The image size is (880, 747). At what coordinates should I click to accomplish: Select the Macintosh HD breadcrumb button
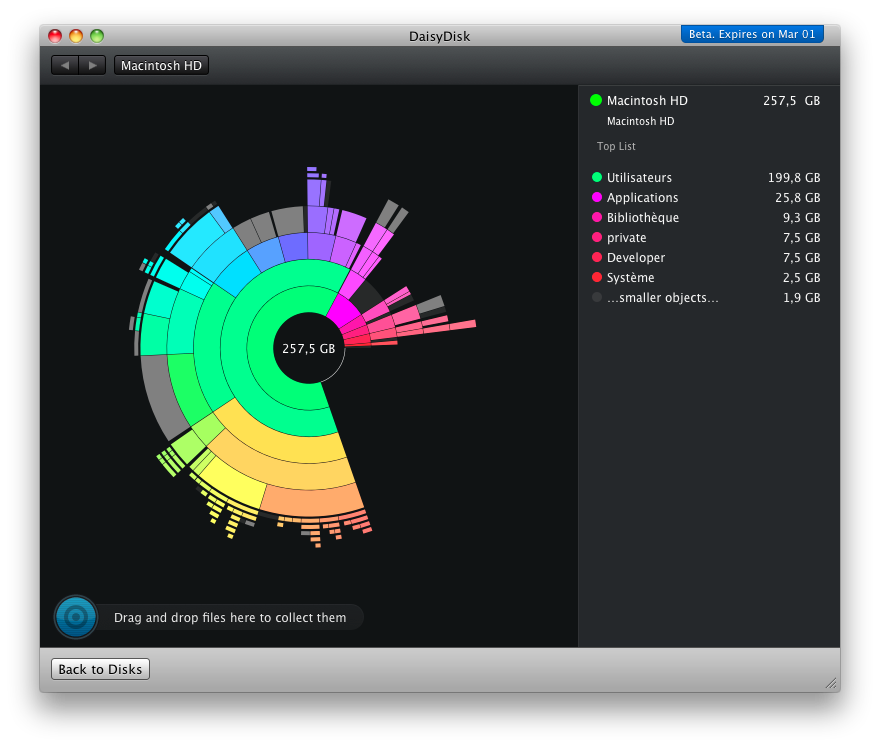coord(161,66)
